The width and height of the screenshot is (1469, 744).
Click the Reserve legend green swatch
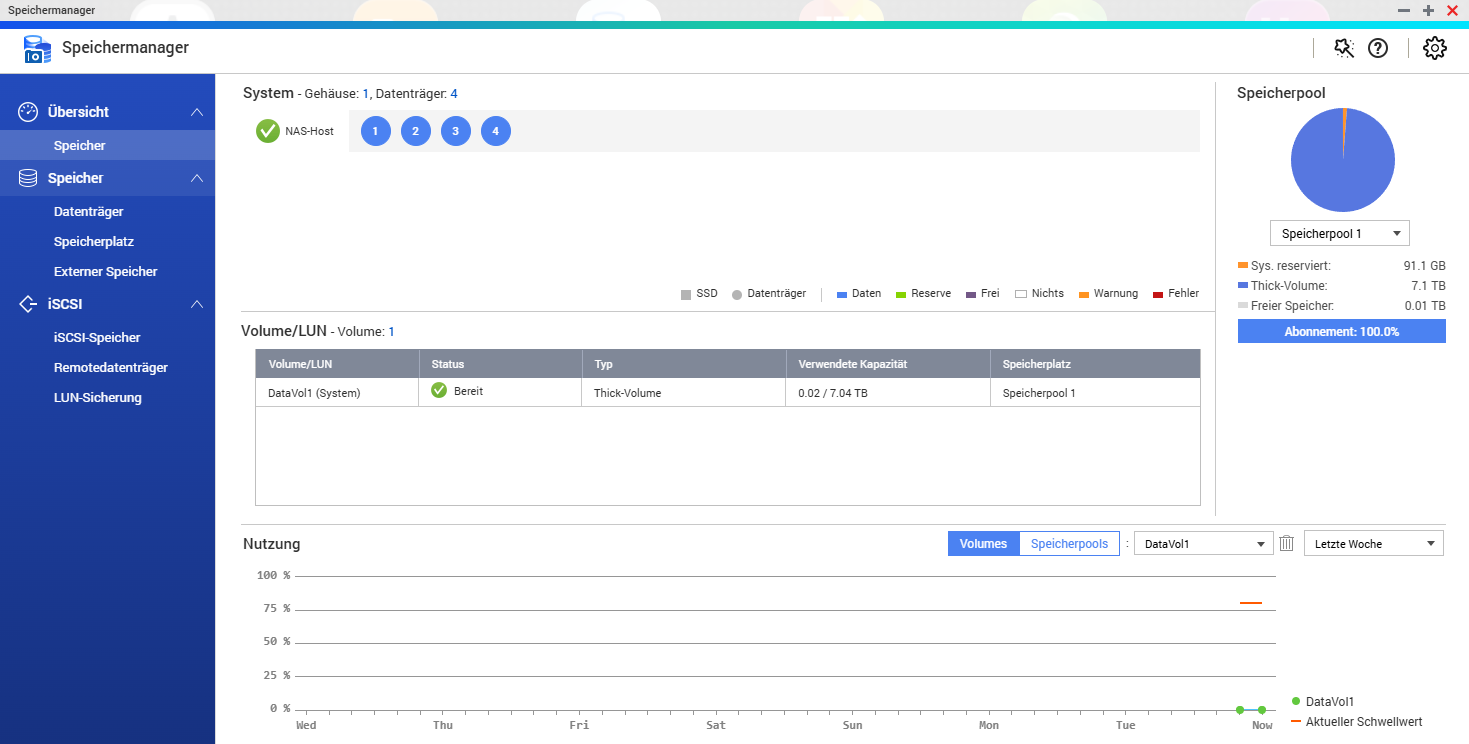pos(901,294)
